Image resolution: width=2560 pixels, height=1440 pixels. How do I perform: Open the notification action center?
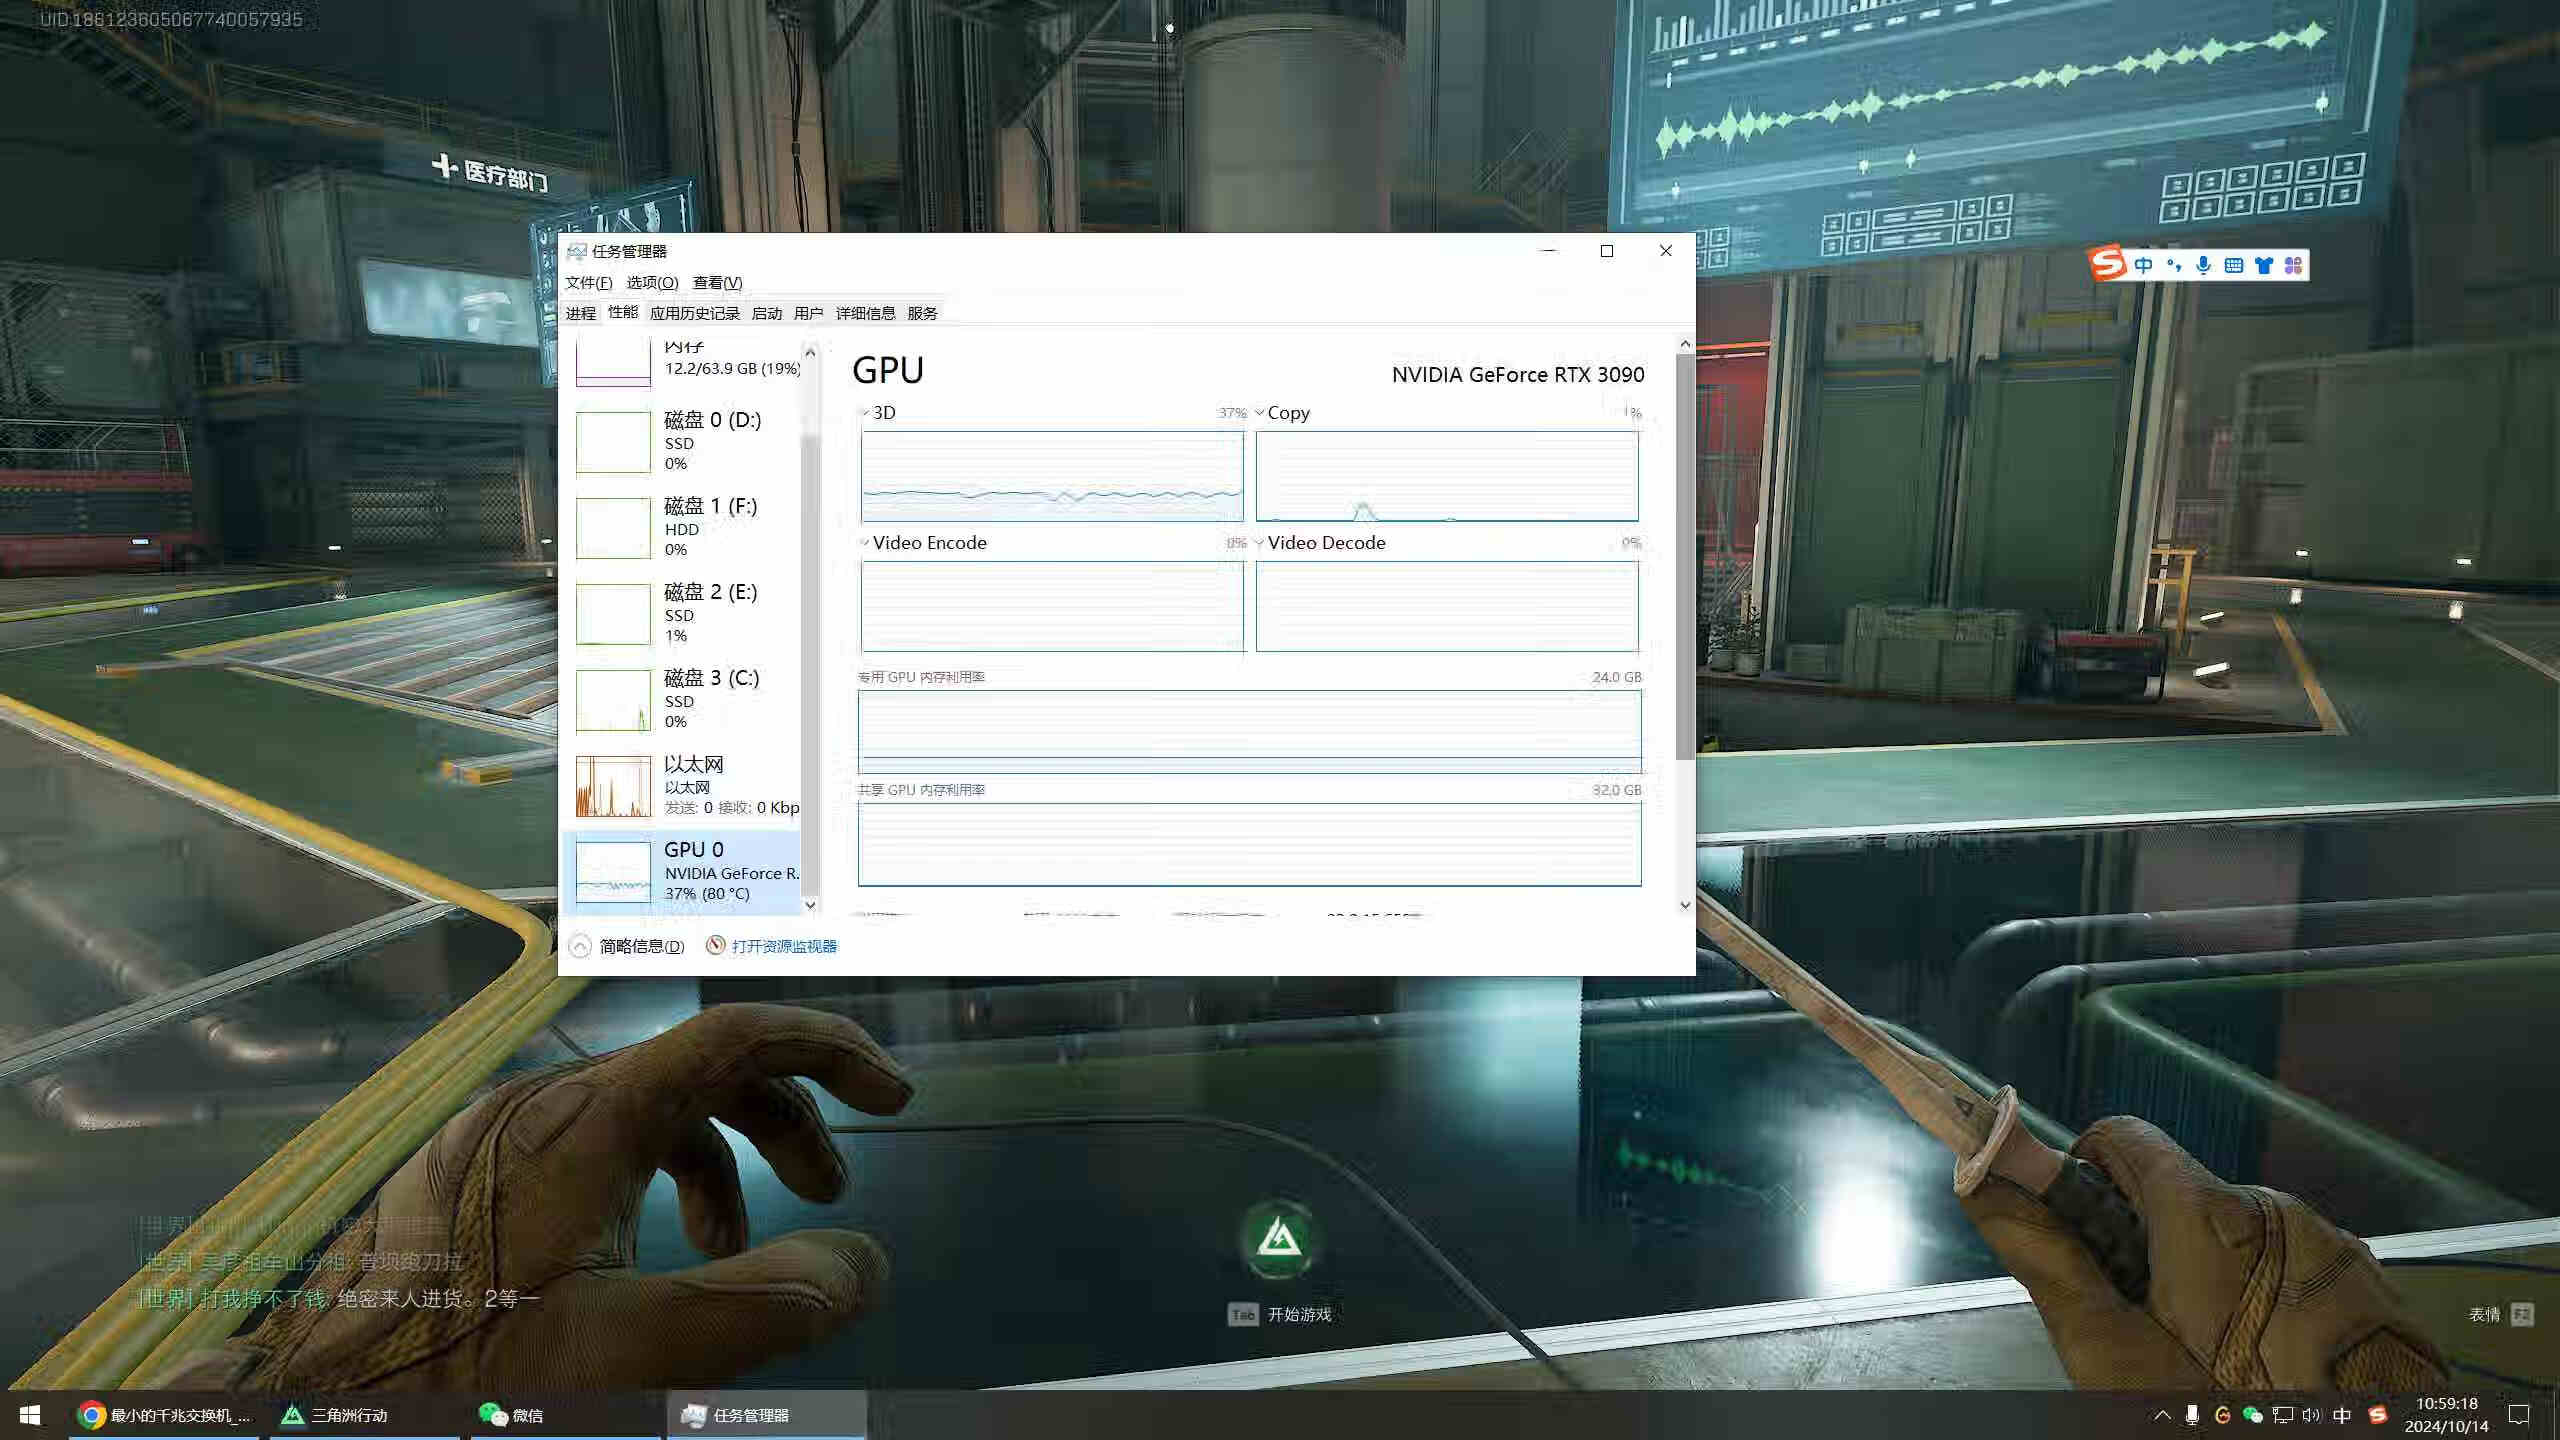[2520, 1415]
